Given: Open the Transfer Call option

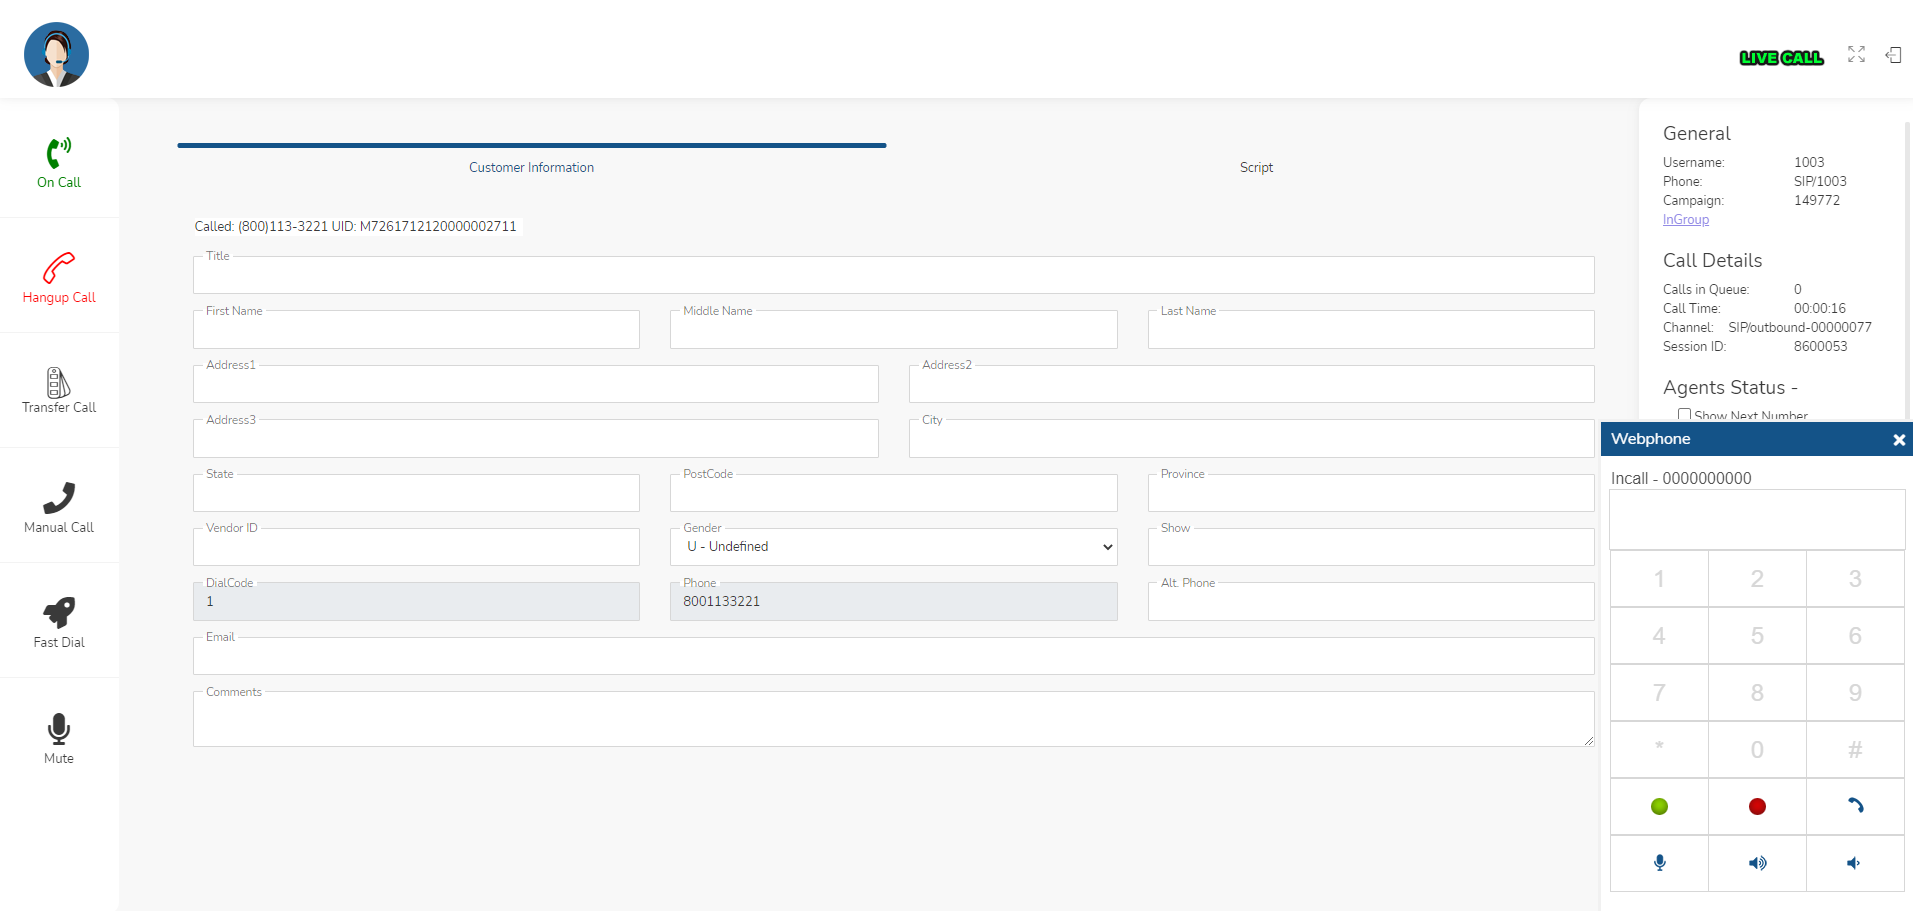Looking at the screenshot, I should click(59, 384).
